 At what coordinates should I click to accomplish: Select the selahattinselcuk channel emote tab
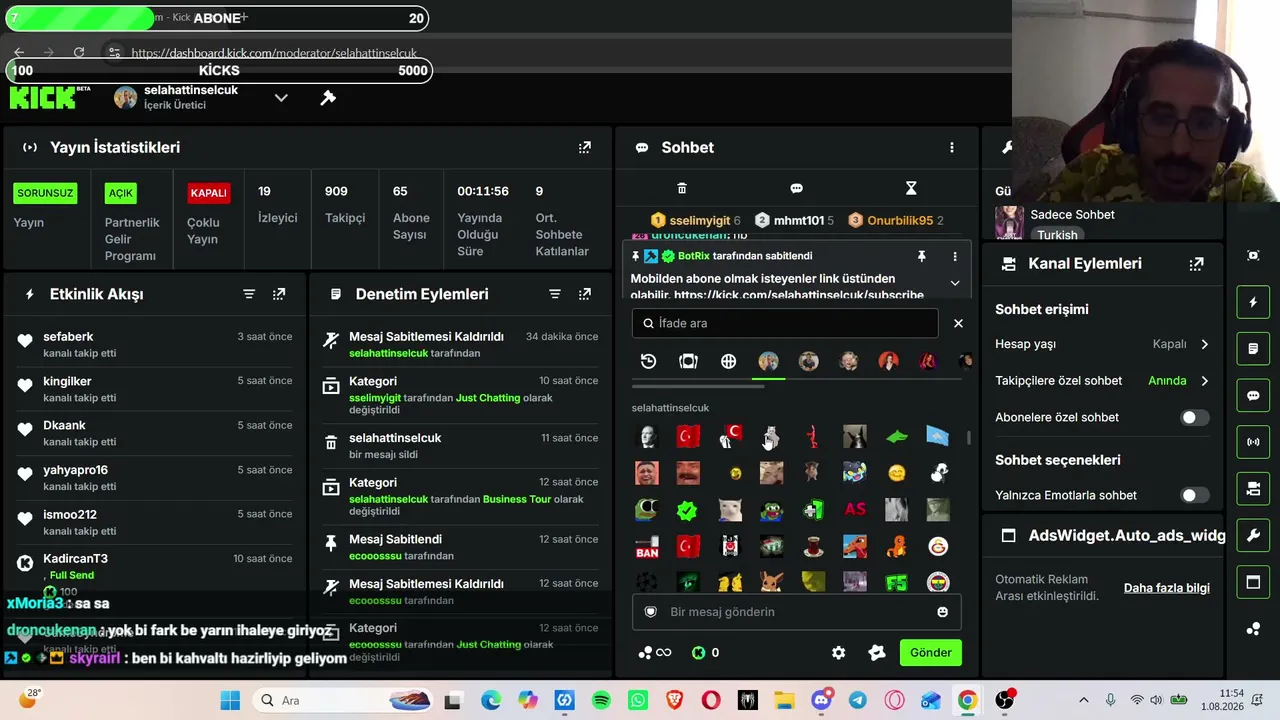pos(768,361)
